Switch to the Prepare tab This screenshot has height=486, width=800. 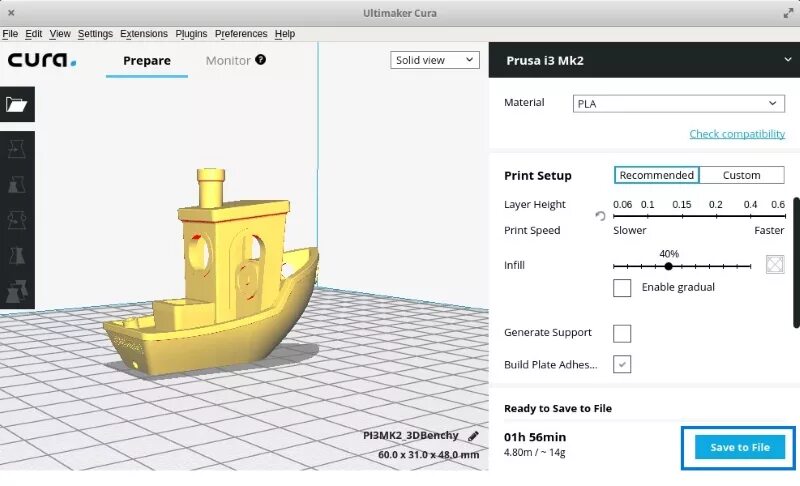click(147, 61)
